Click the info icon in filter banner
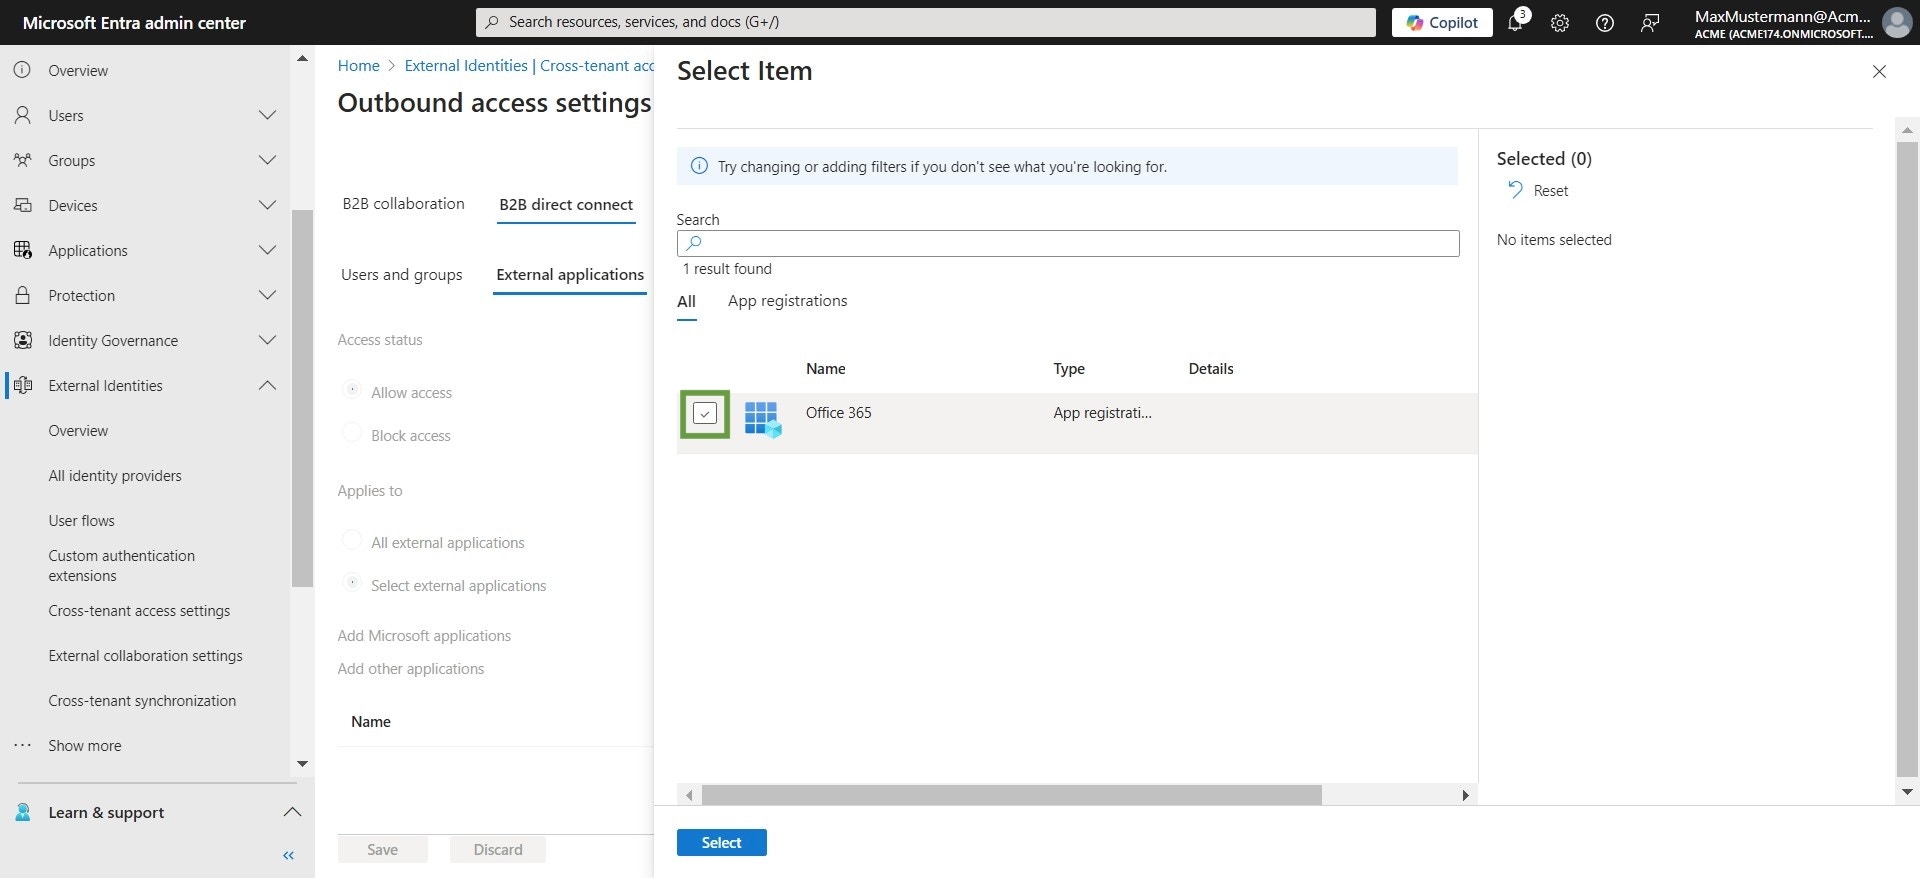The width and height of the screenshot is (1920, 878). pyautogui.click(x=699, y=166)
